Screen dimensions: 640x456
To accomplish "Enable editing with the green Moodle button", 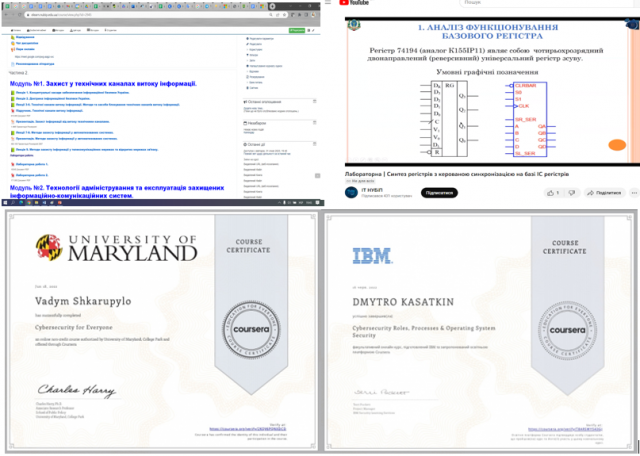I will tap(297, 30).
